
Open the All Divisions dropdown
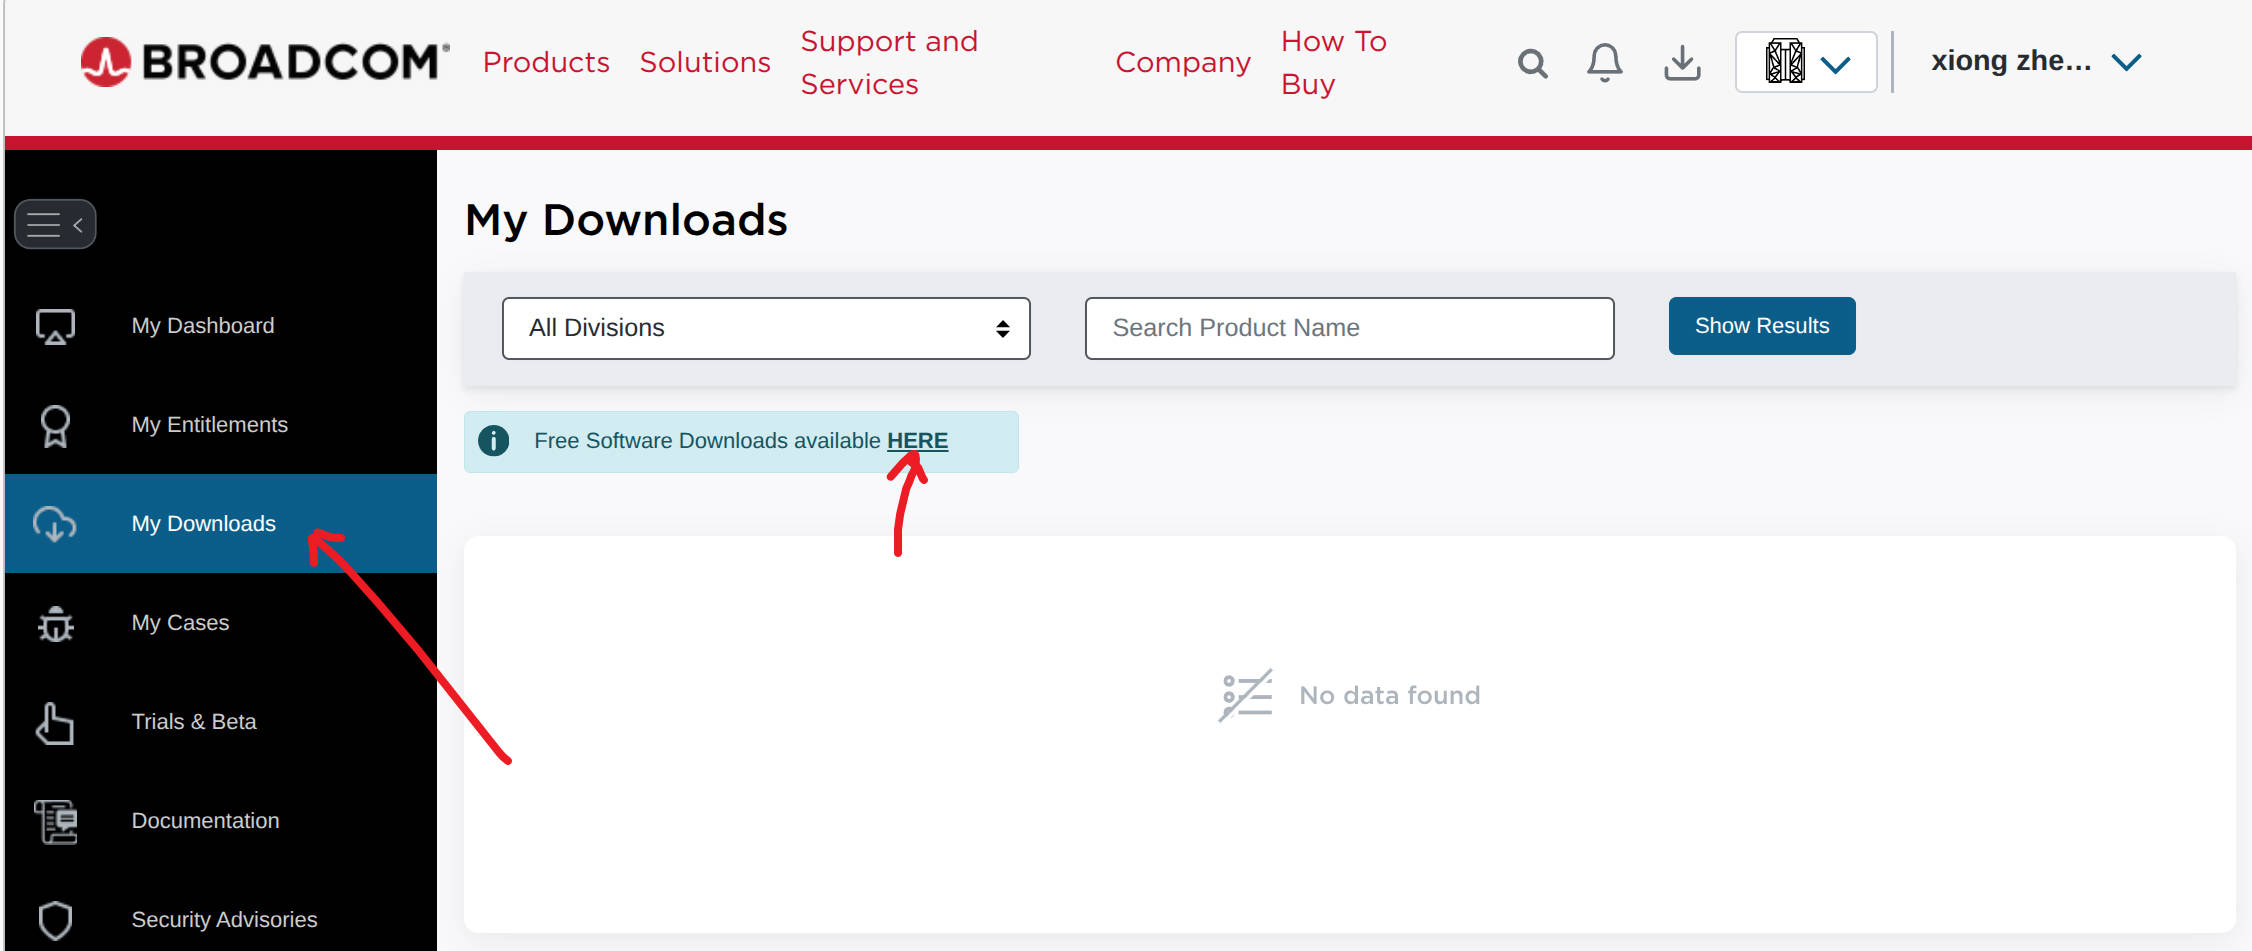(x=765, y=328)
